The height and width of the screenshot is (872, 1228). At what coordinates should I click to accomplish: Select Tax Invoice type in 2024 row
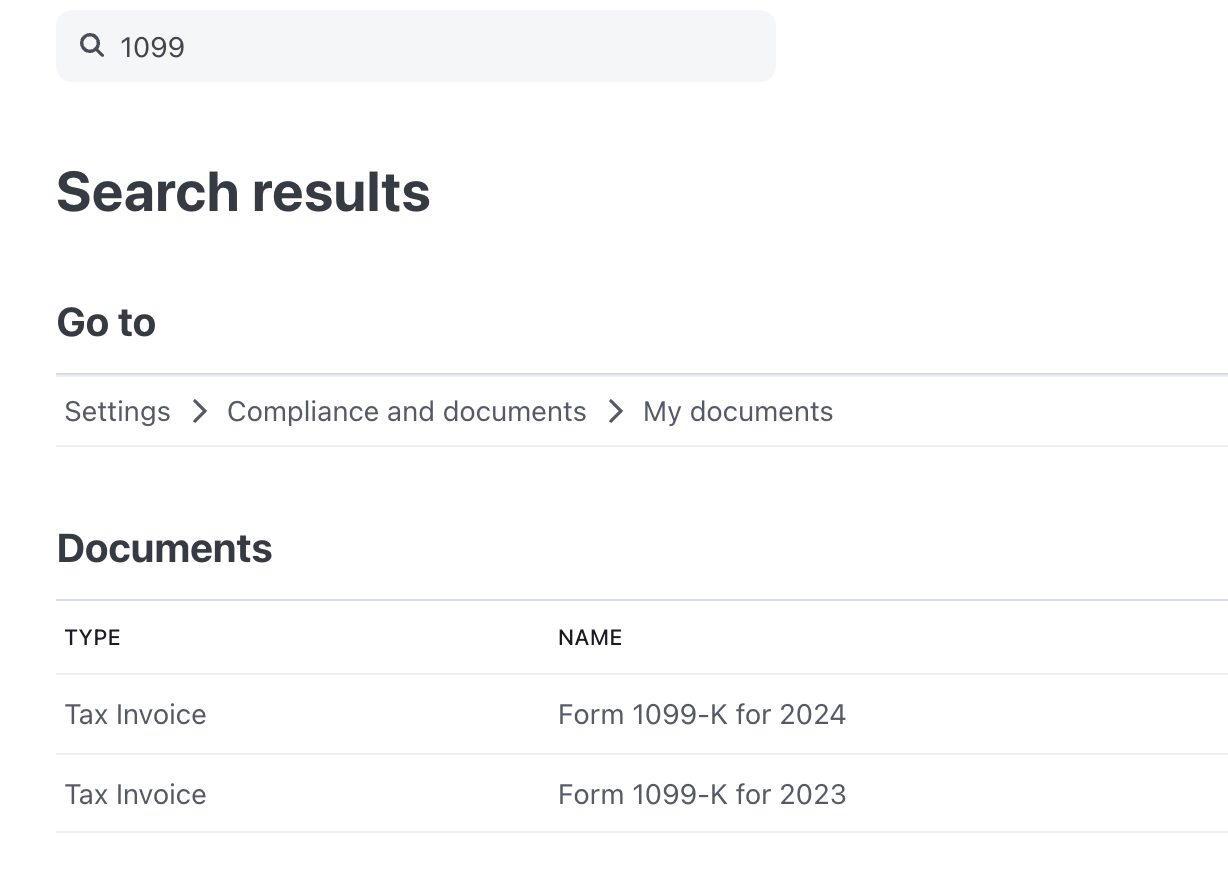click(135, 714)
